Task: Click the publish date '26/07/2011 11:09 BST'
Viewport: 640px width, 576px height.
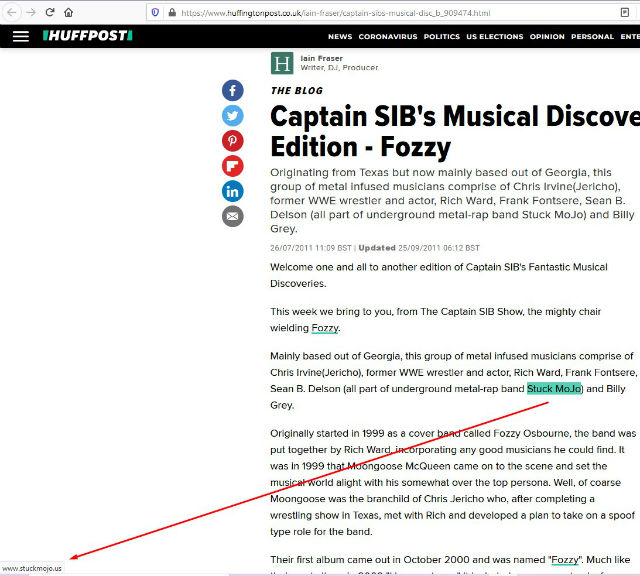Action: tap(311, 248)
